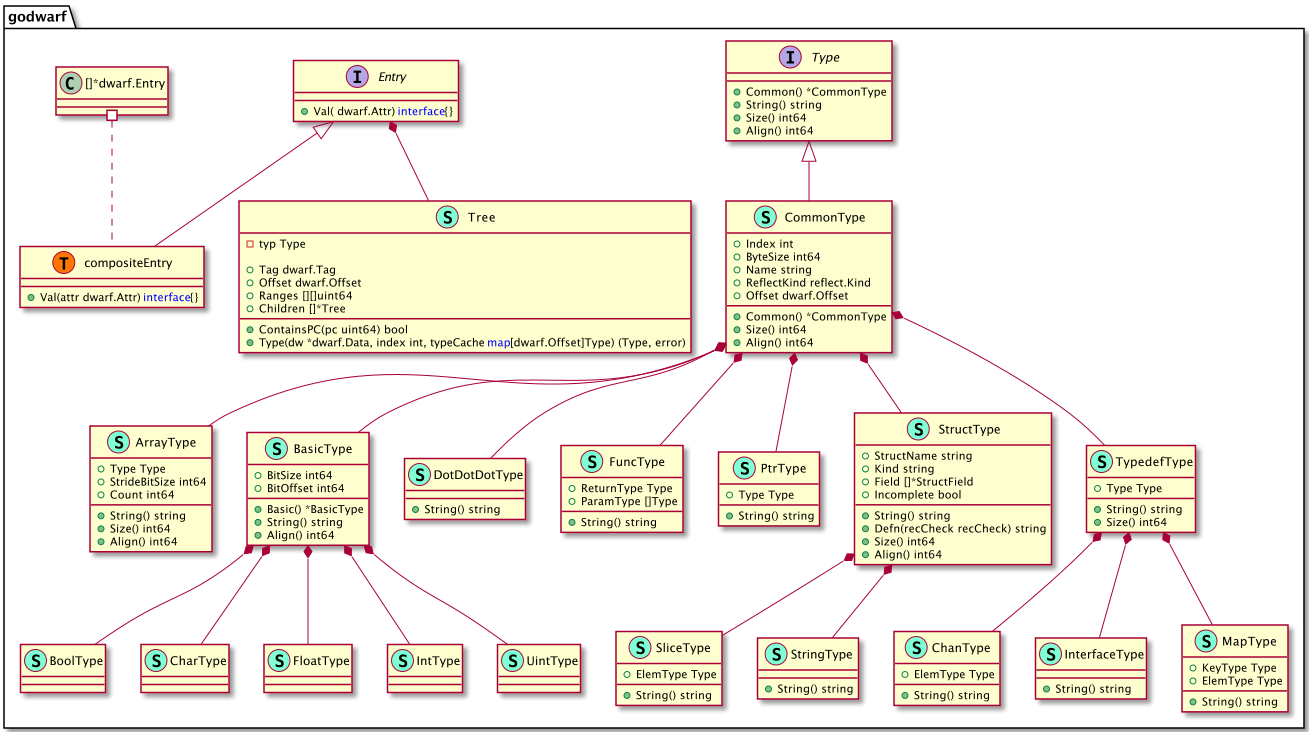
Task: Click the S icon of MapType
Action: [1201, 641]
